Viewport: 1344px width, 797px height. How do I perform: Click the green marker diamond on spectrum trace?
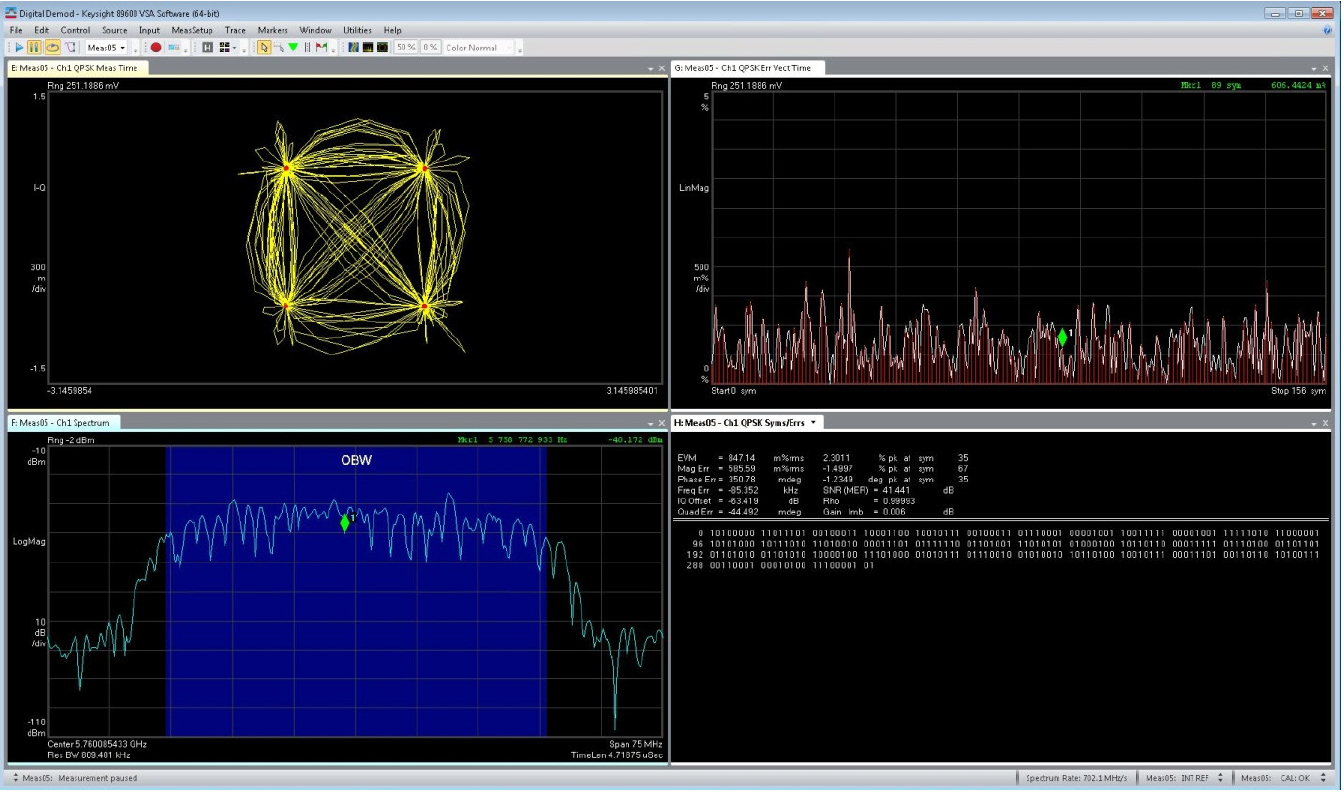pos(345,522)
